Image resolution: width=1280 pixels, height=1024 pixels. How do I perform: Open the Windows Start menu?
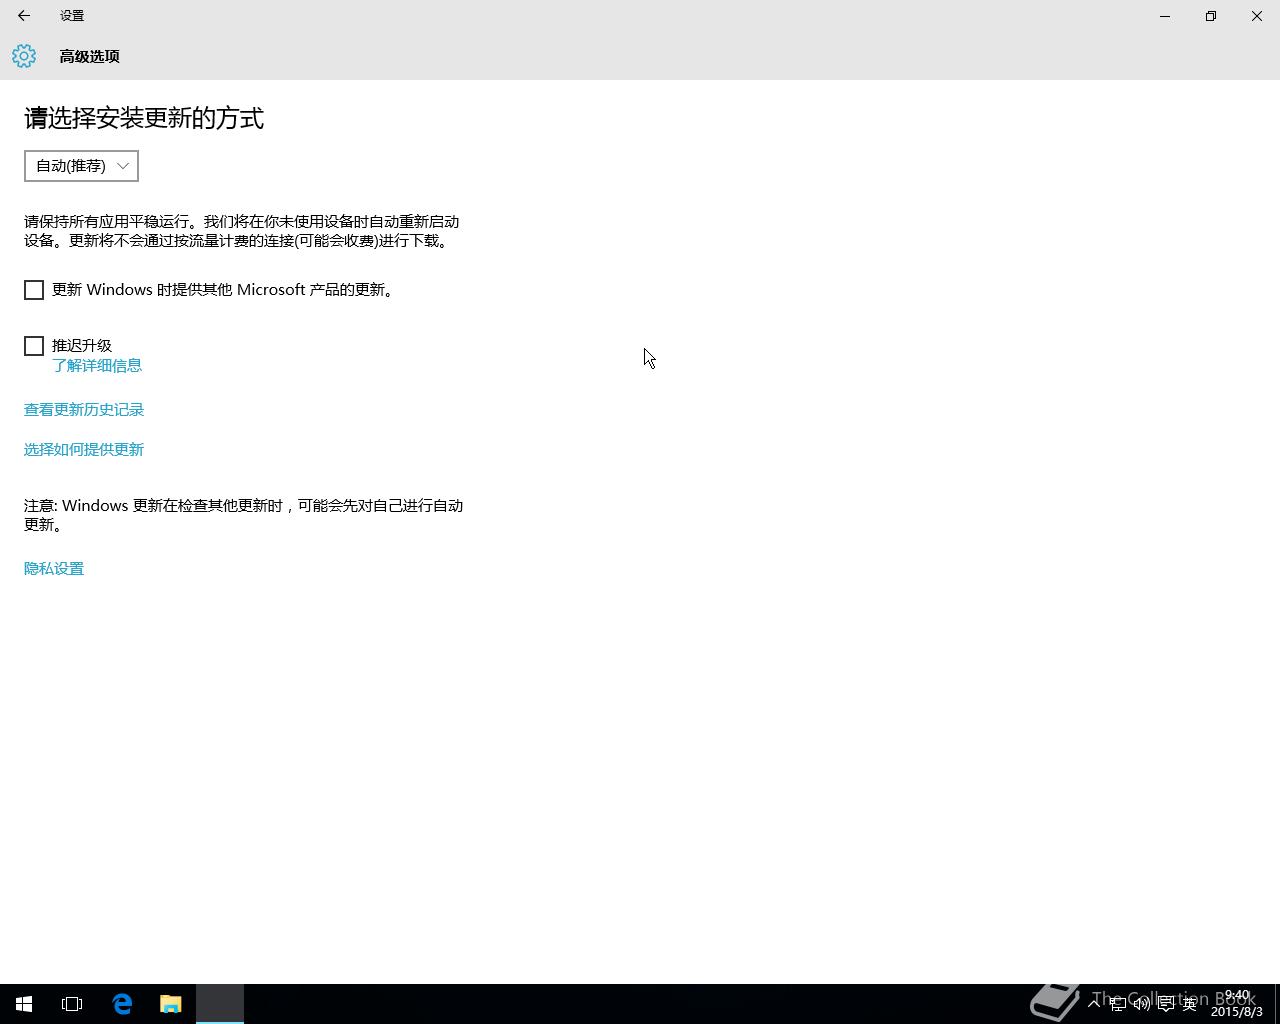click(24, 1004)
